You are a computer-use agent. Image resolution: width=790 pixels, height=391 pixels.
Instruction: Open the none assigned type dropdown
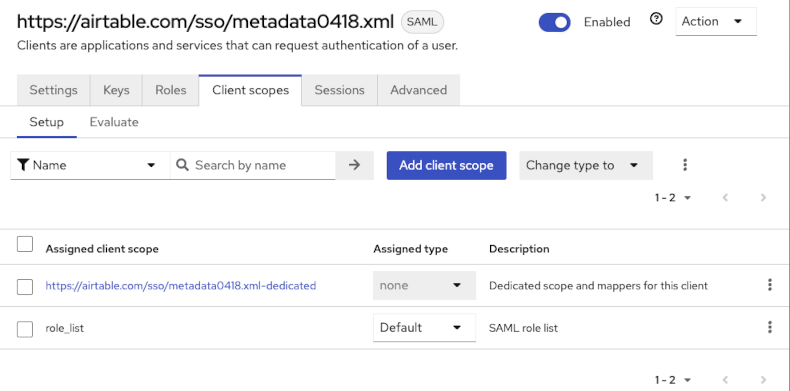(424, 285)
